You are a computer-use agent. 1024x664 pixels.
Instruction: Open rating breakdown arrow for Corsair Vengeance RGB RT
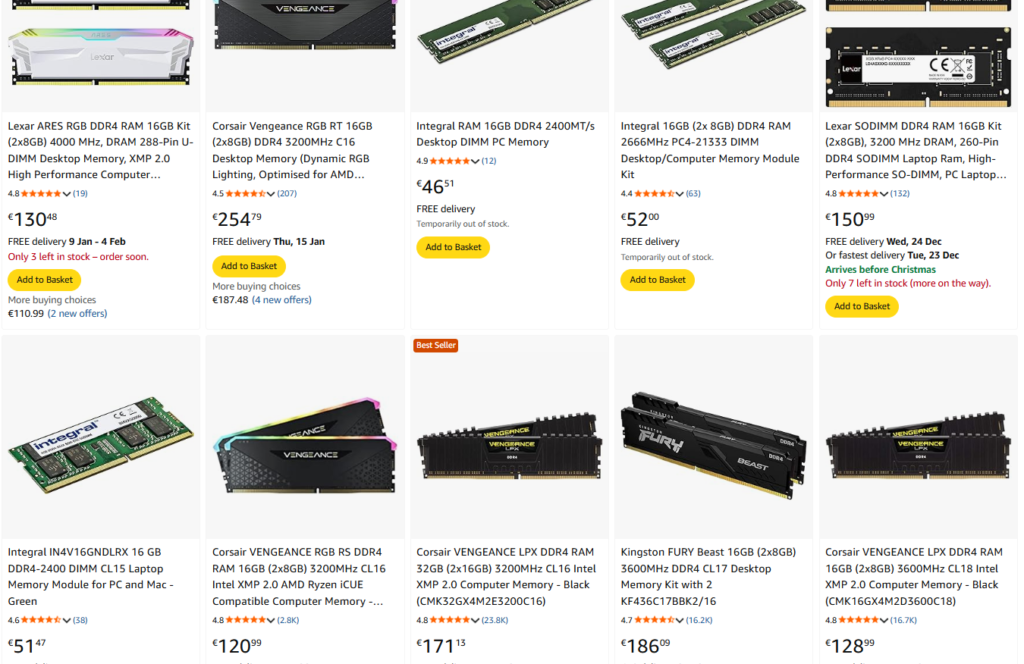click(270, 194)
